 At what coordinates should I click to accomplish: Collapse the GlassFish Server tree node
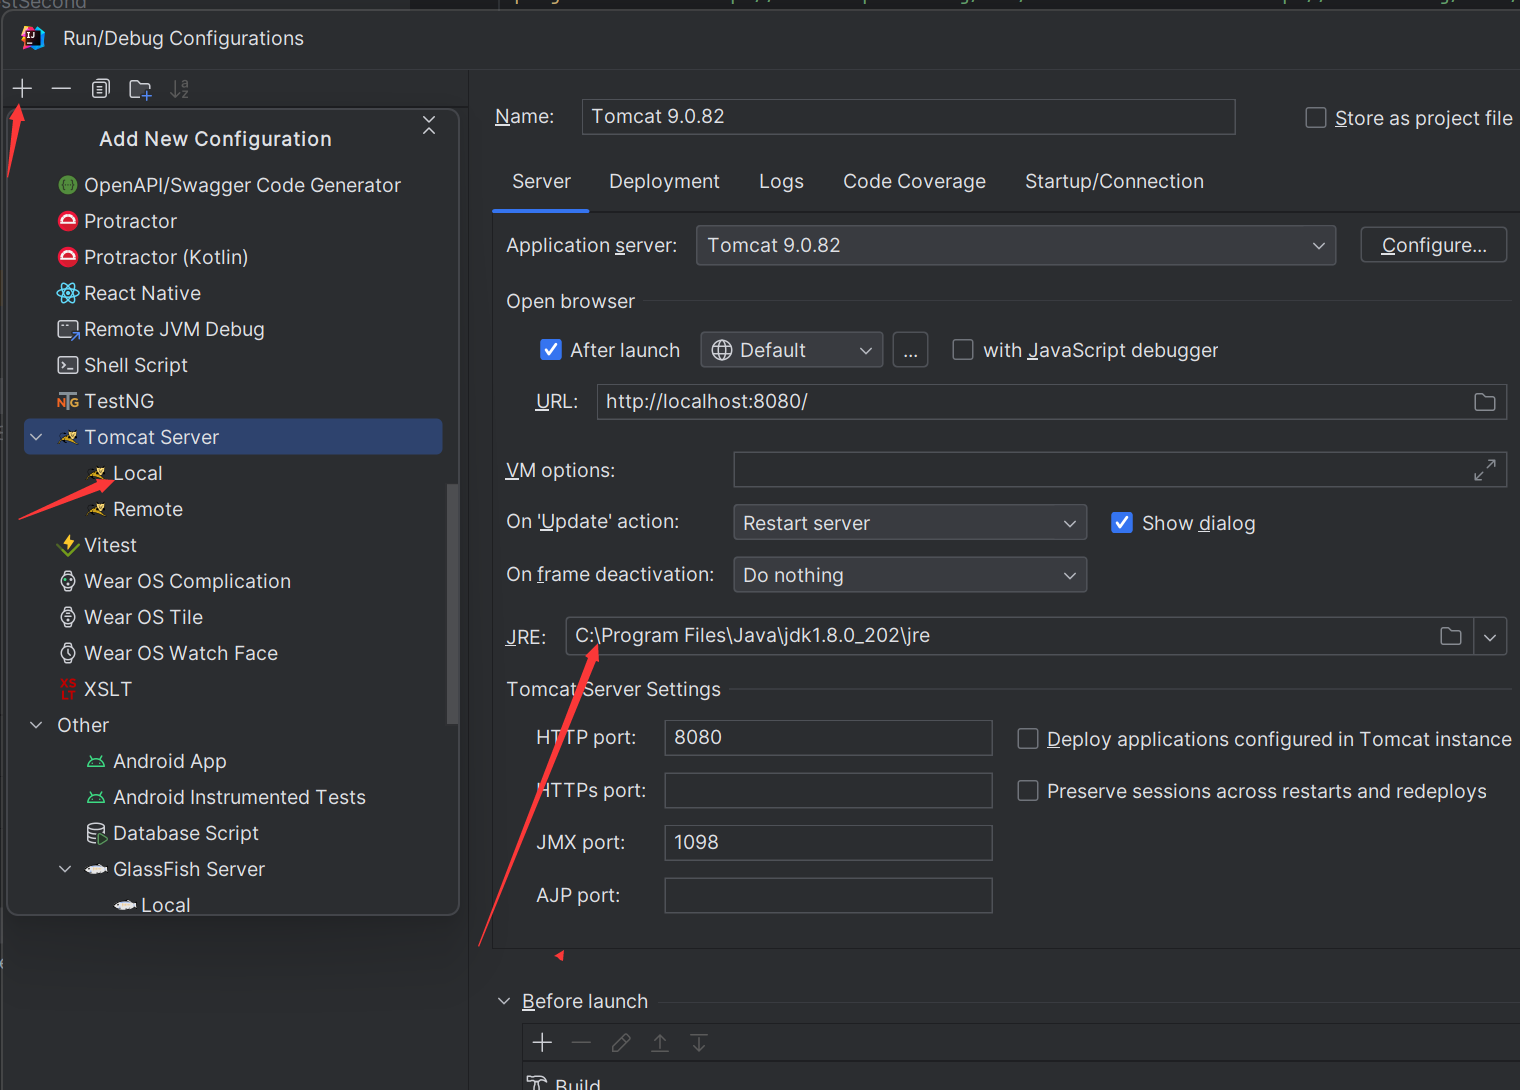[65, 869]
